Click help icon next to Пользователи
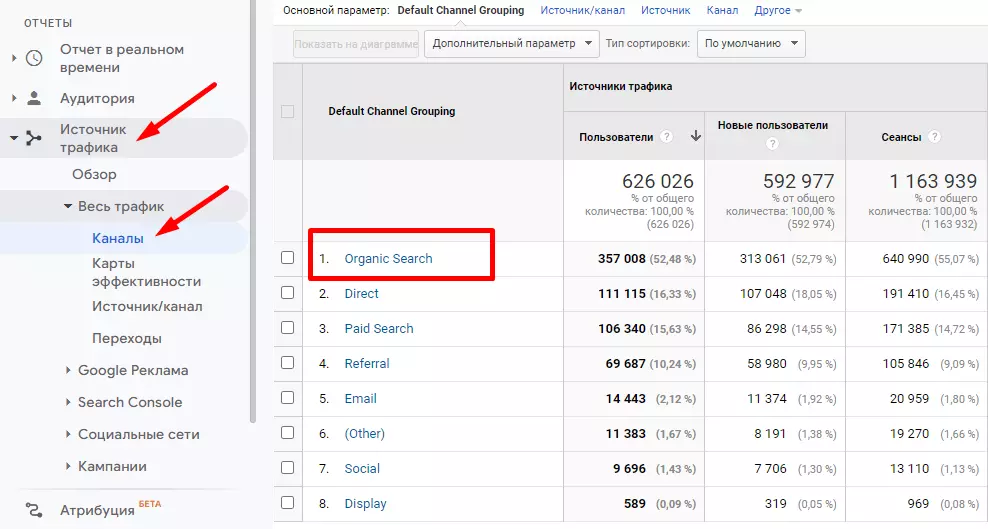 pyautogui.click(x=666, y=137)
